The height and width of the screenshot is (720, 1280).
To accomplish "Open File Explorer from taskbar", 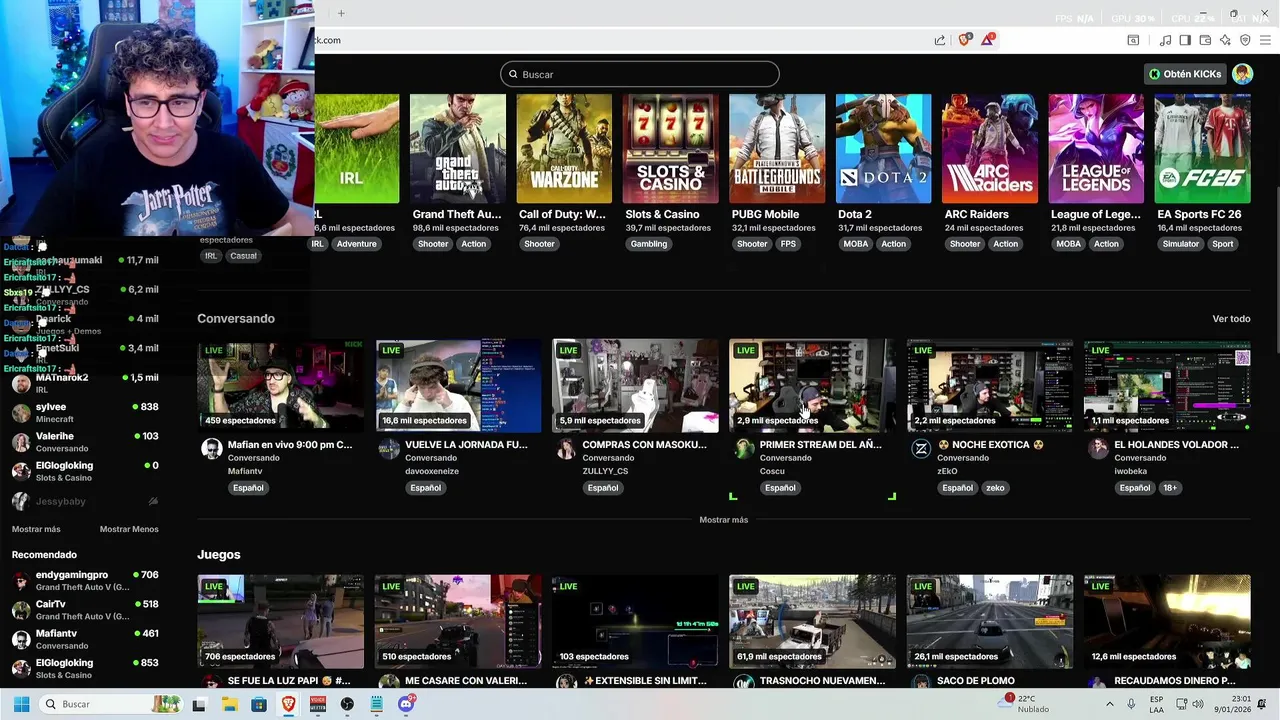I will [x=229, y=704].
